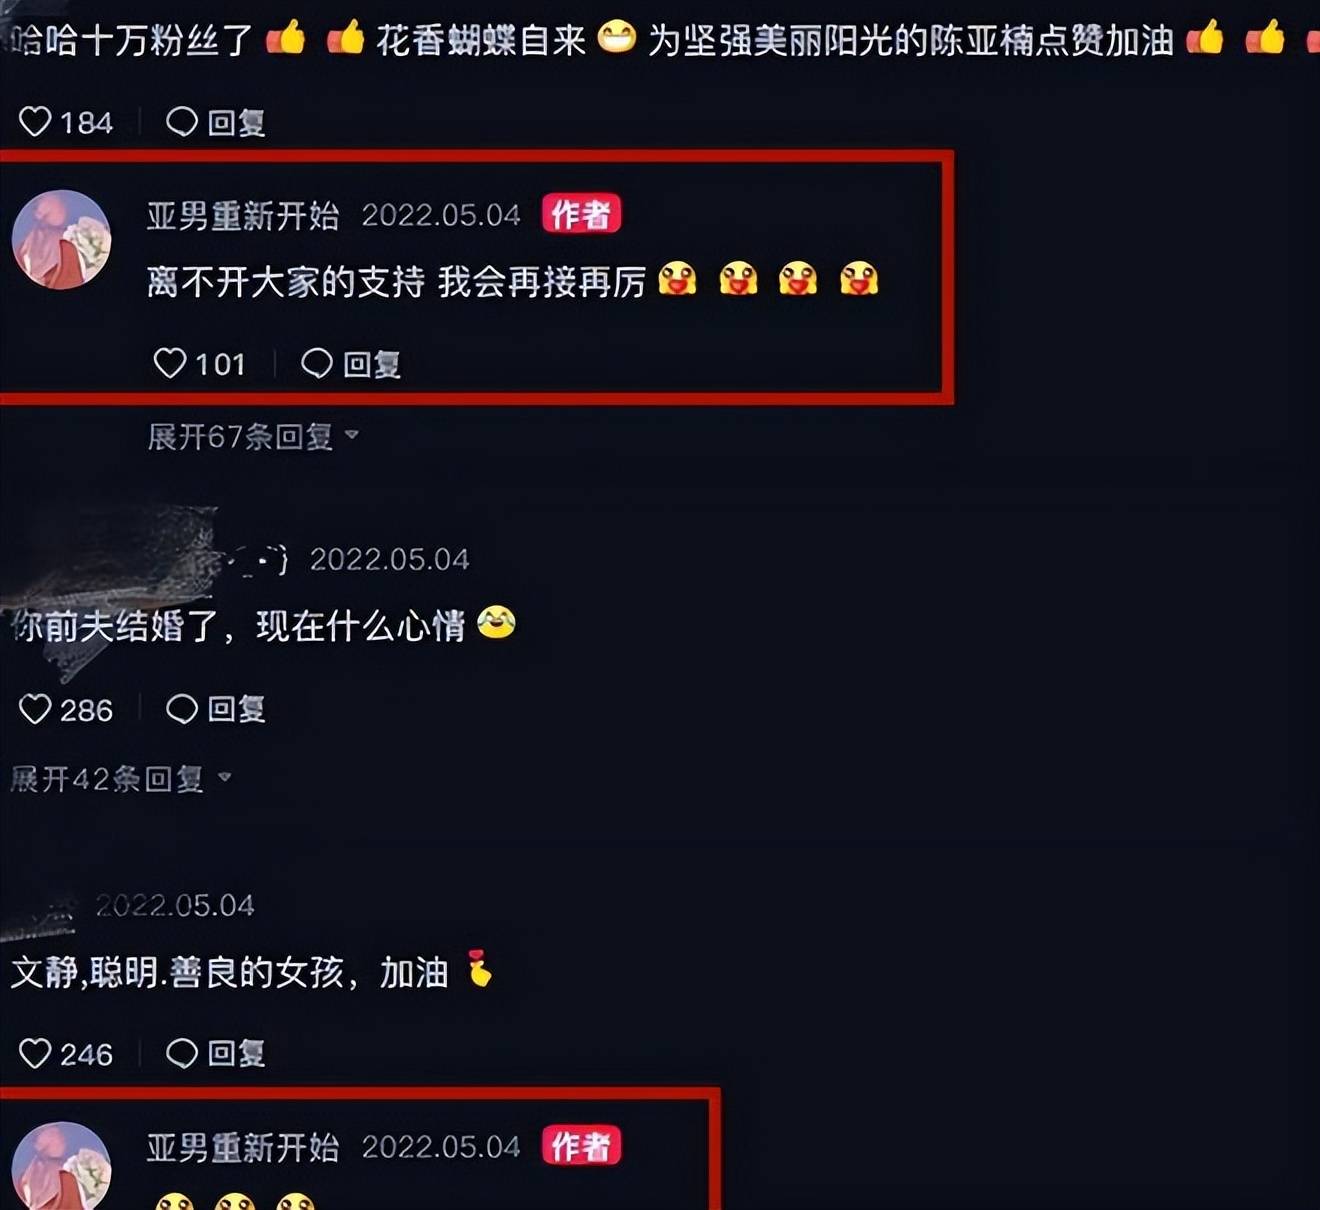Open username 亚男重新开始 in bottom comment
Viewport: 1320px width, 1210px height.
coord(243,1147)
